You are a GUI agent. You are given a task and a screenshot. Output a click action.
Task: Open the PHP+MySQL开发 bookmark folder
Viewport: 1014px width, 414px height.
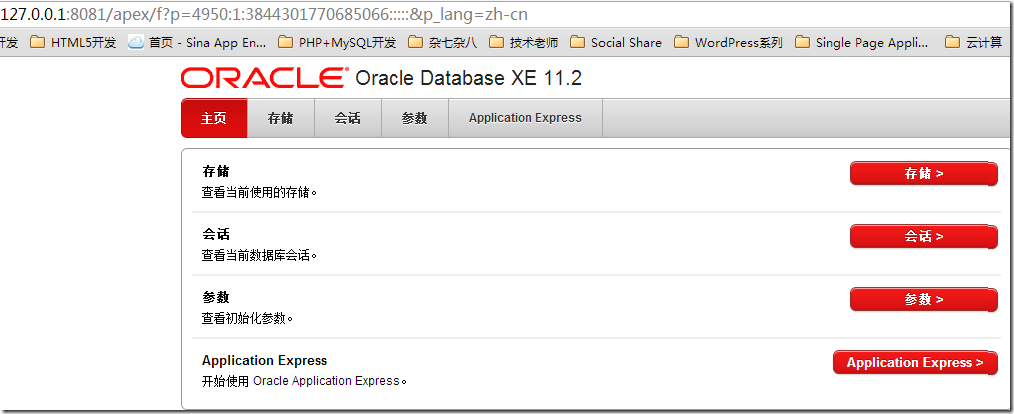coord(337,43)
